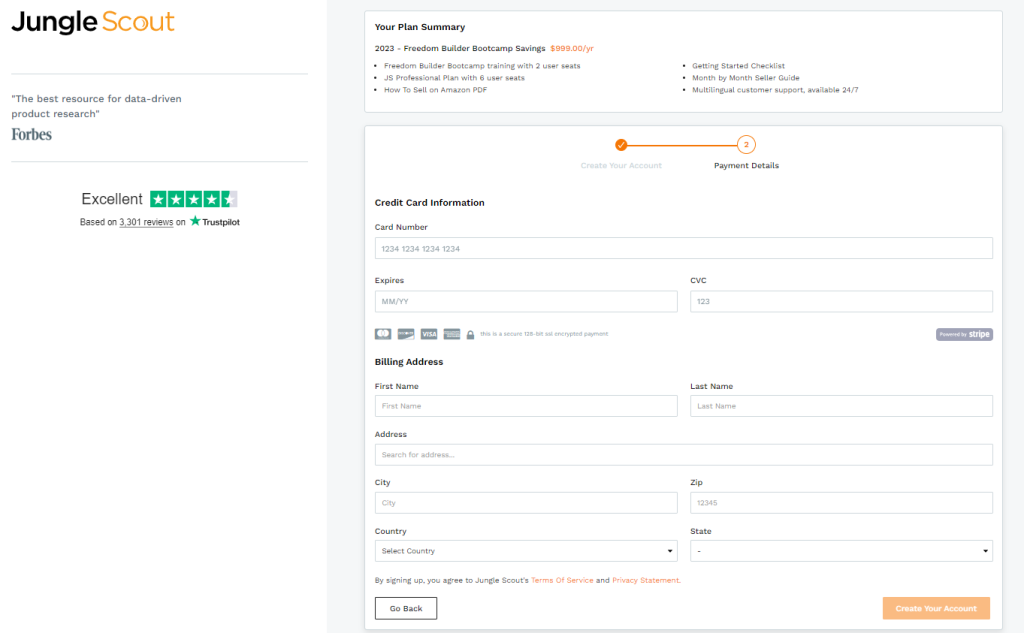Screen dimensions: 1024x633
Task: Click the Go Back button
Action: click(406, 608)
